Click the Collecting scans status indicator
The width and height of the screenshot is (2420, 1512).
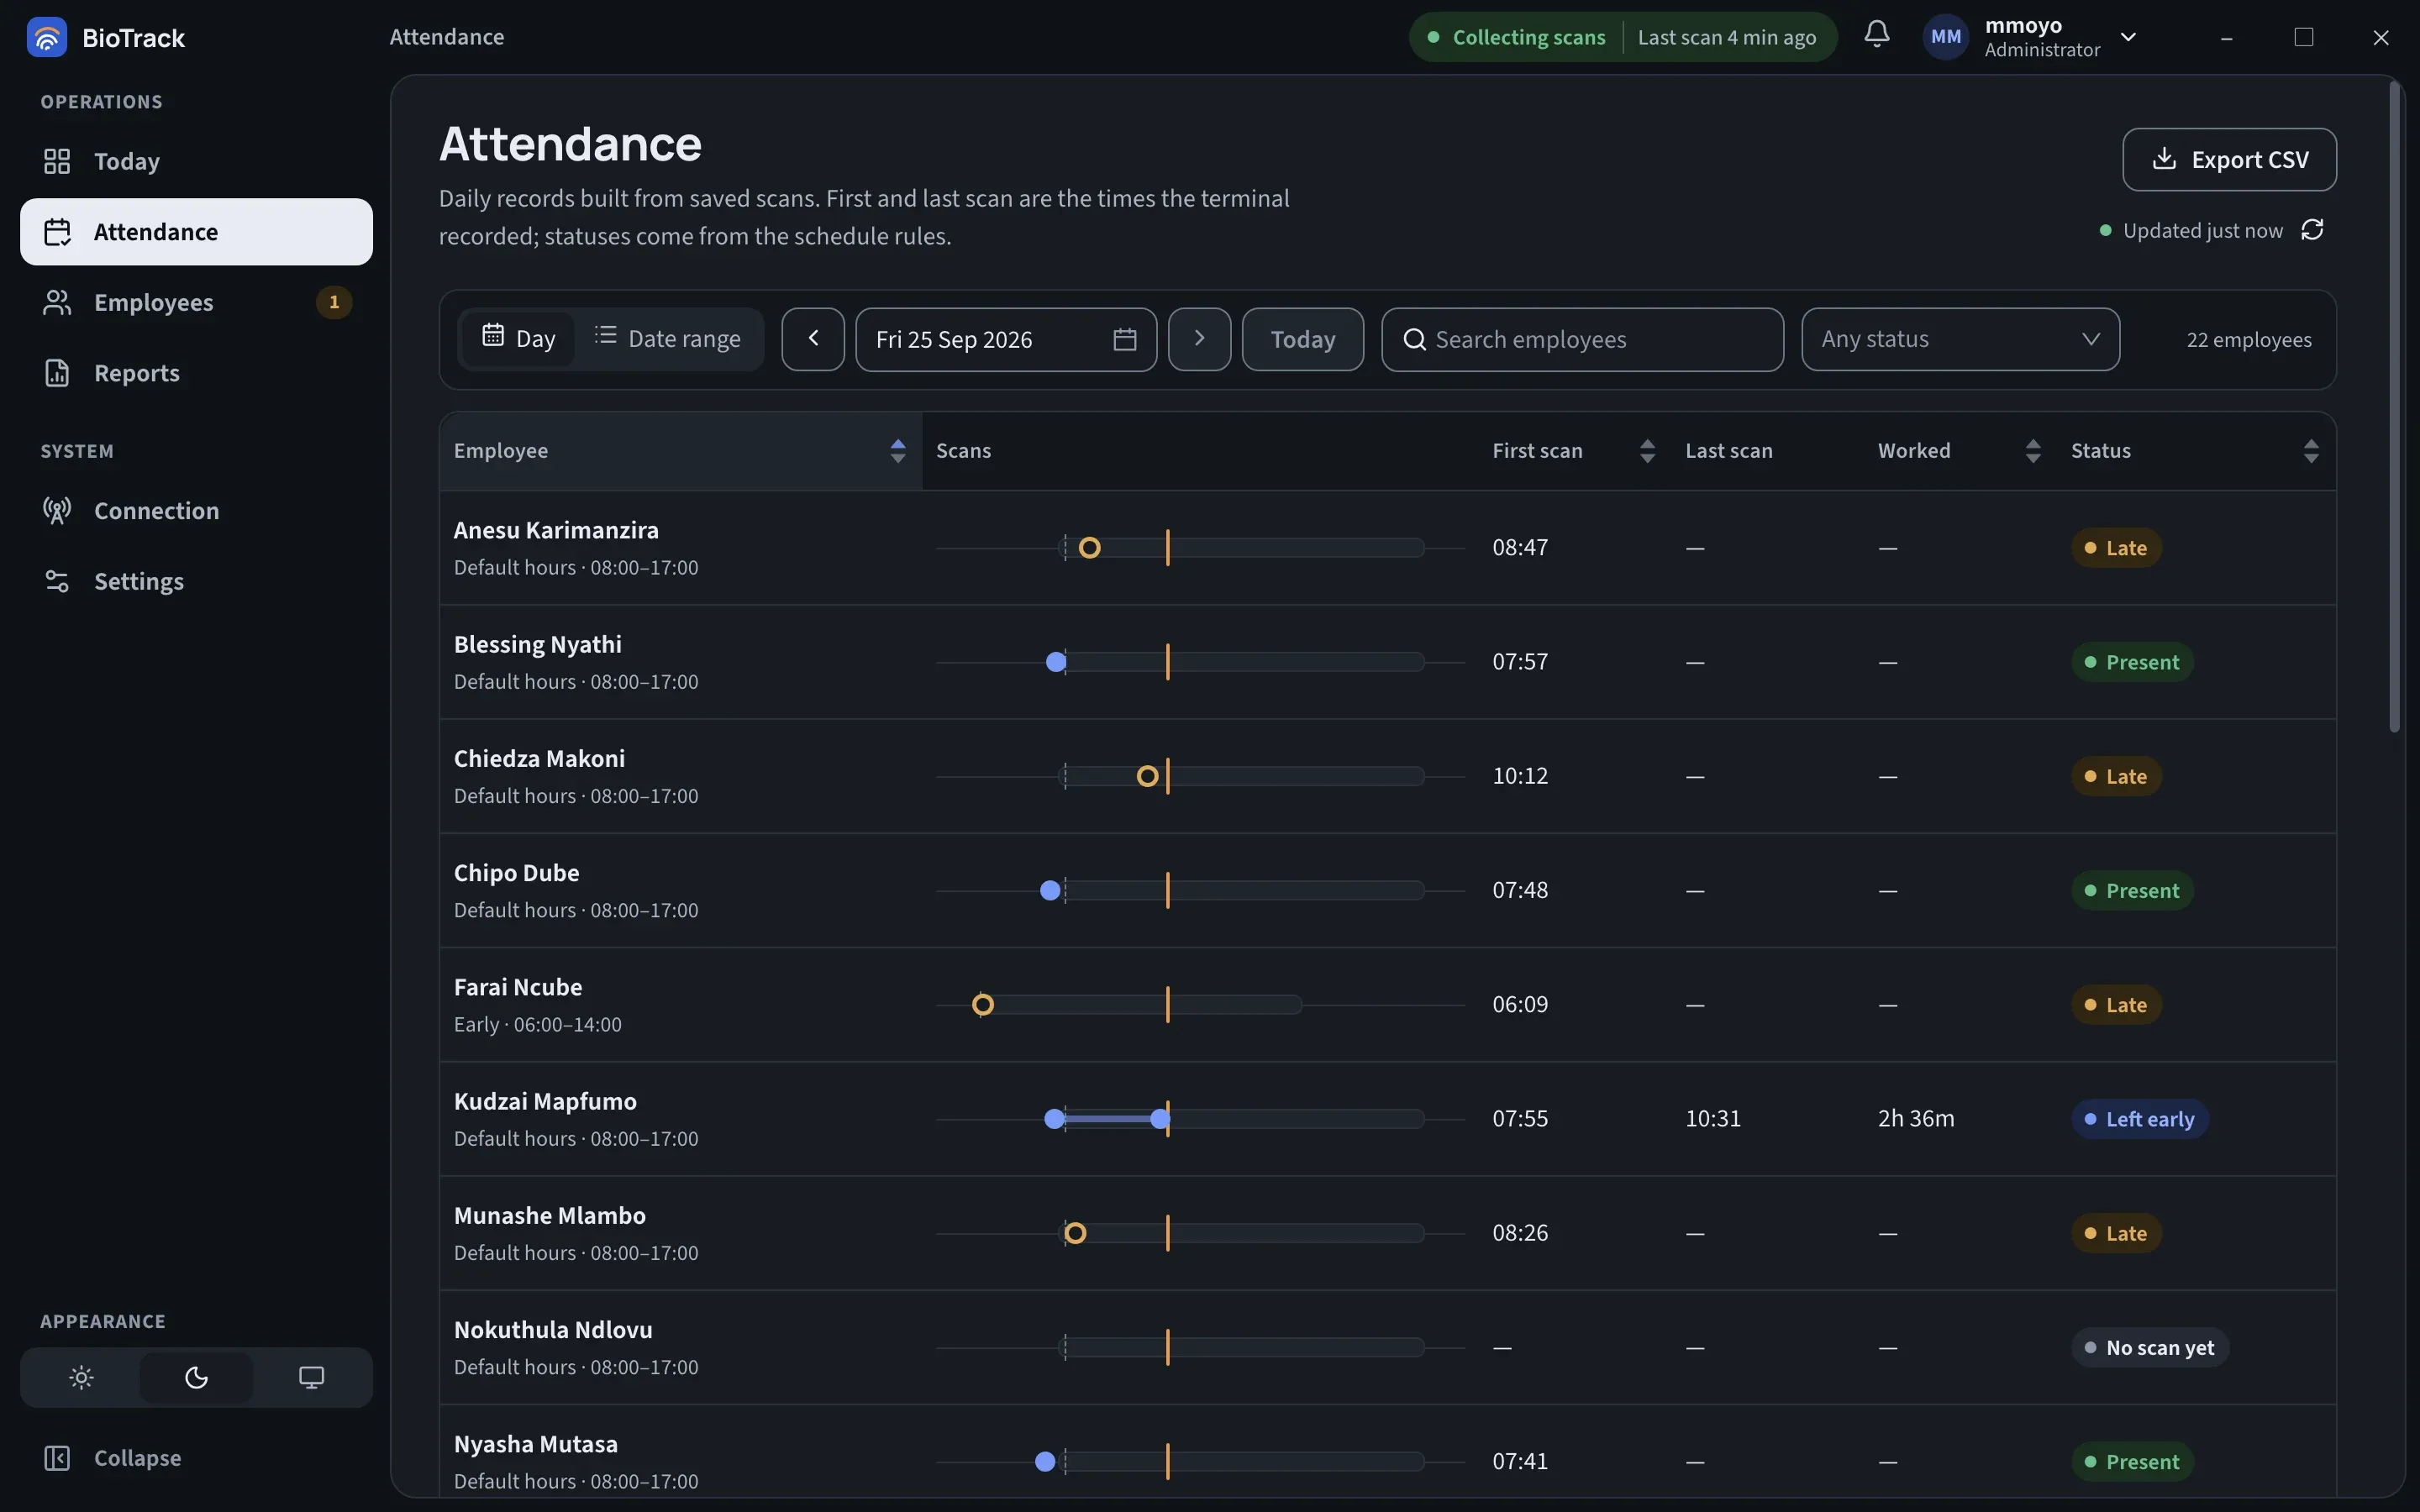tap(1516, 37)
